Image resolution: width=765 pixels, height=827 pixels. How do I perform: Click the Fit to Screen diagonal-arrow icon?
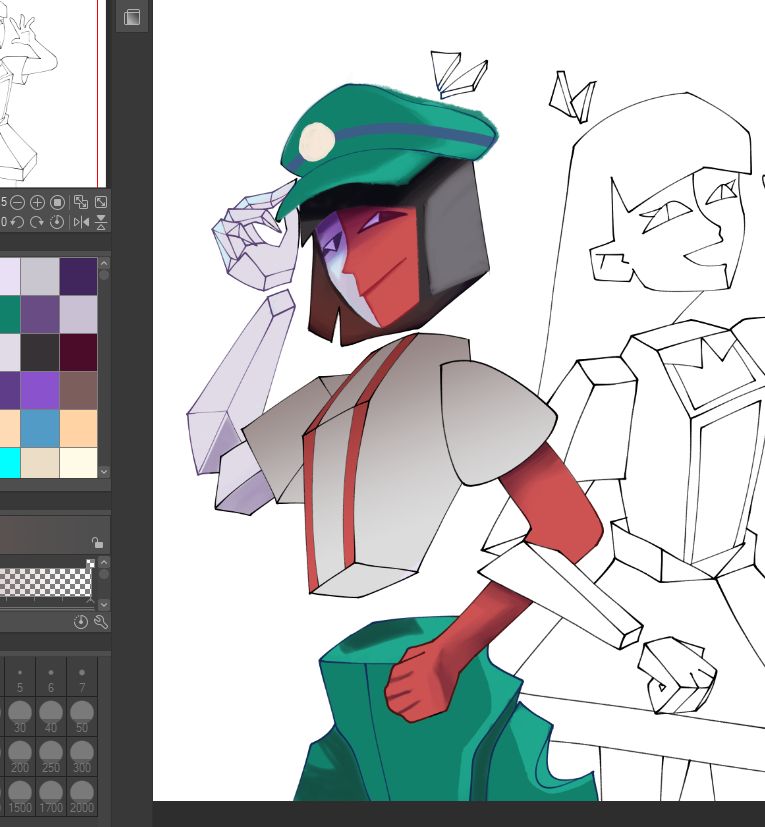pos(101,202)
